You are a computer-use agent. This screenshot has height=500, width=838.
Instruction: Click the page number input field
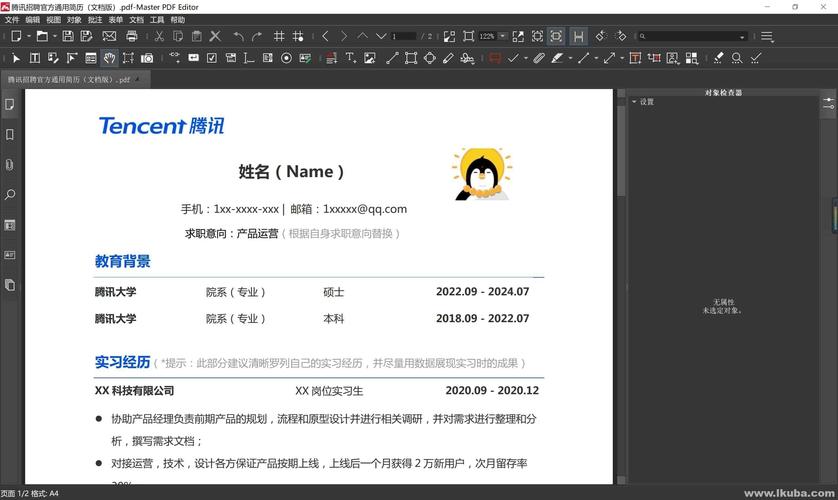coord(403,36)
